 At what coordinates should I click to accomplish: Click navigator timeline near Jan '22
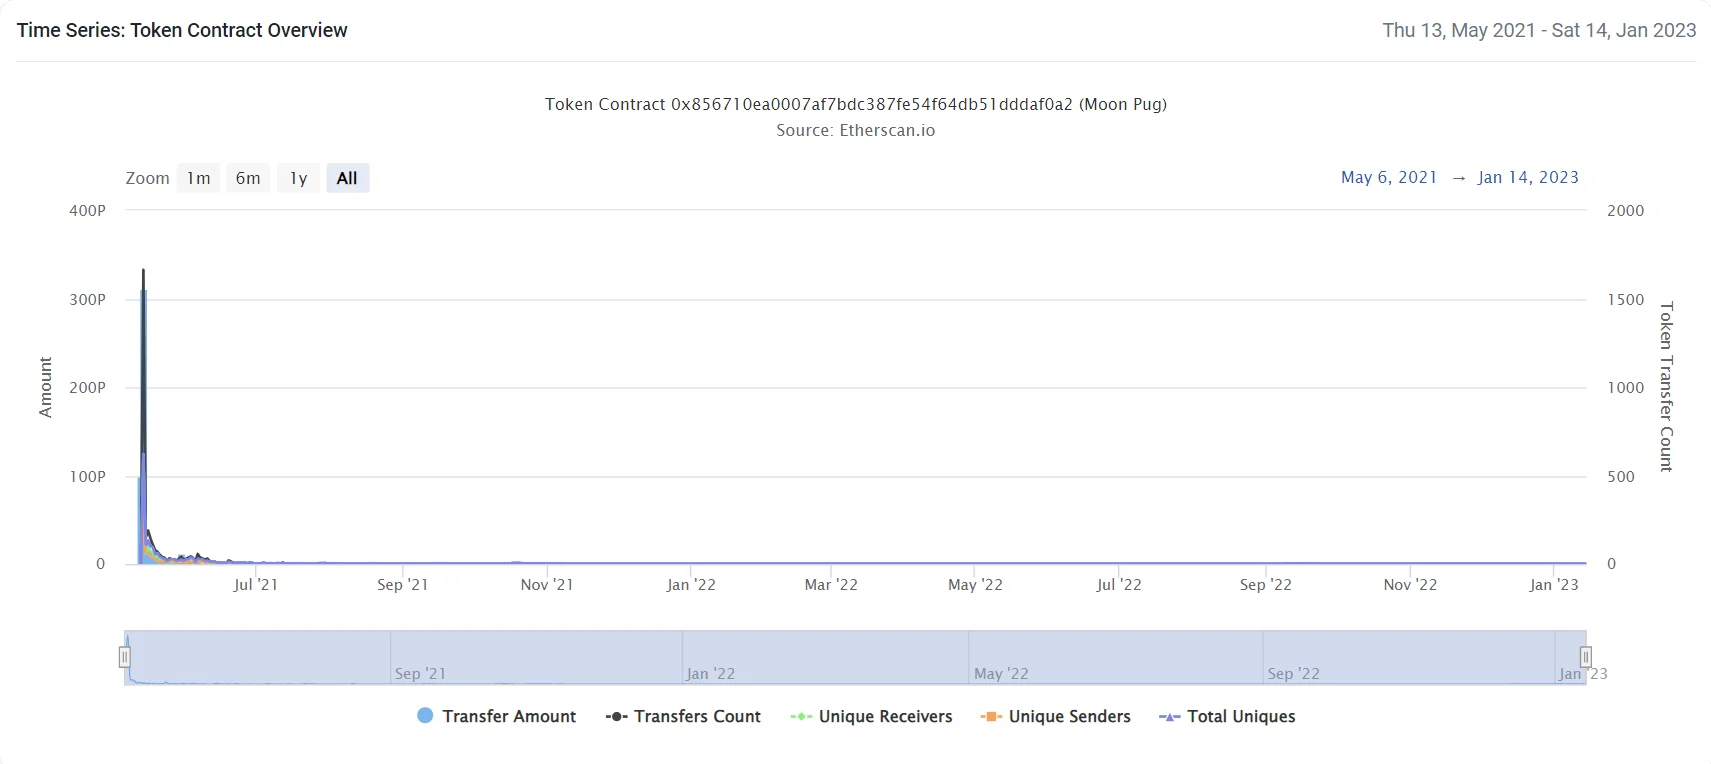710,658
